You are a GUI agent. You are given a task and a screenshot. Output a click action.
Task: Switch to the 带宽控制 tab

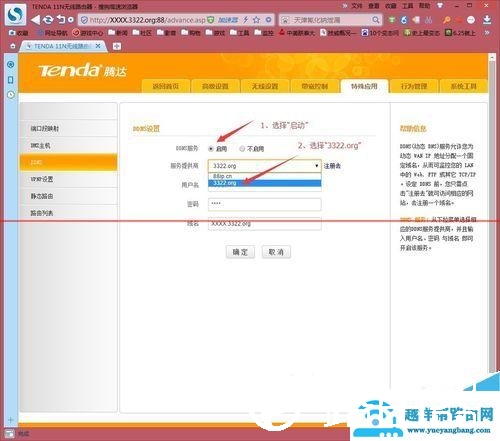coord(315,86)
